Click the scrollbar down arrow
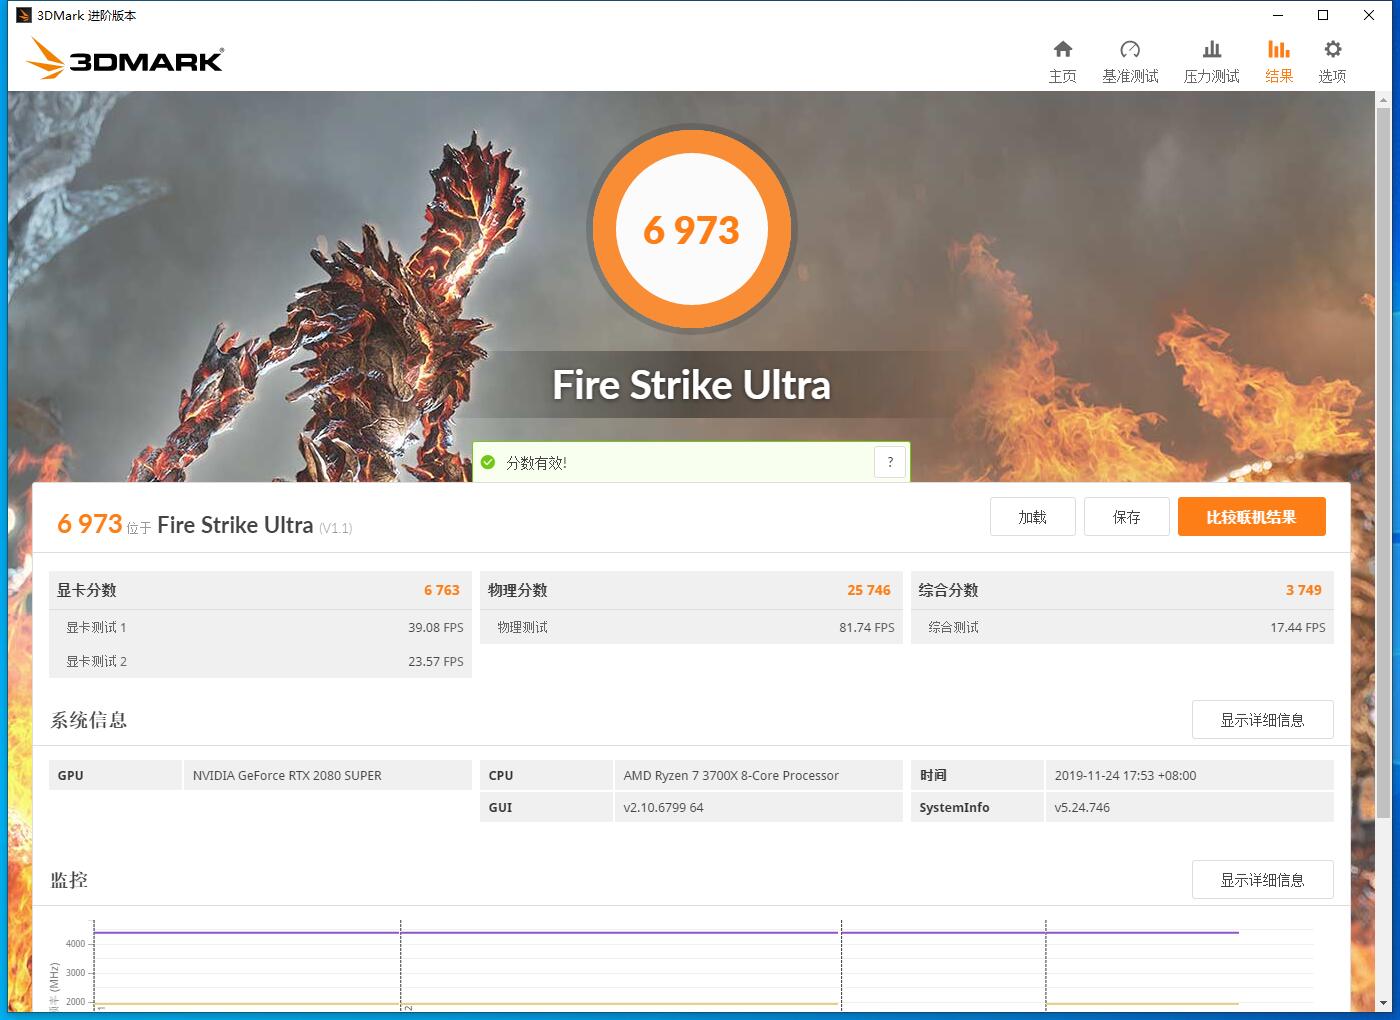 point(1383,1003)
